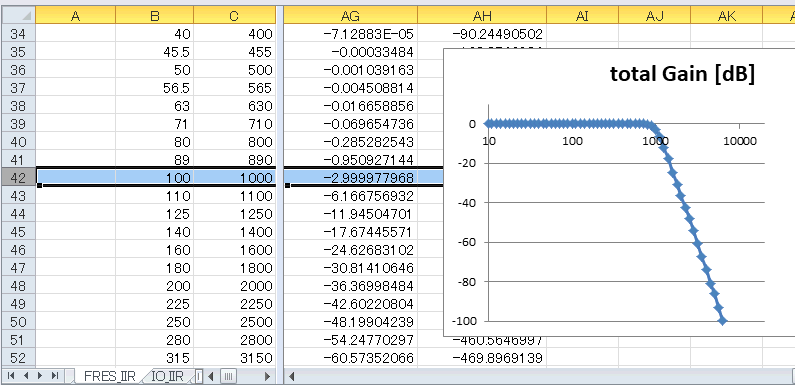Click the left-pane horizontal scrollbar thumb
The image size is (795, 385).
pyautogui.click(x=229, y=376)
